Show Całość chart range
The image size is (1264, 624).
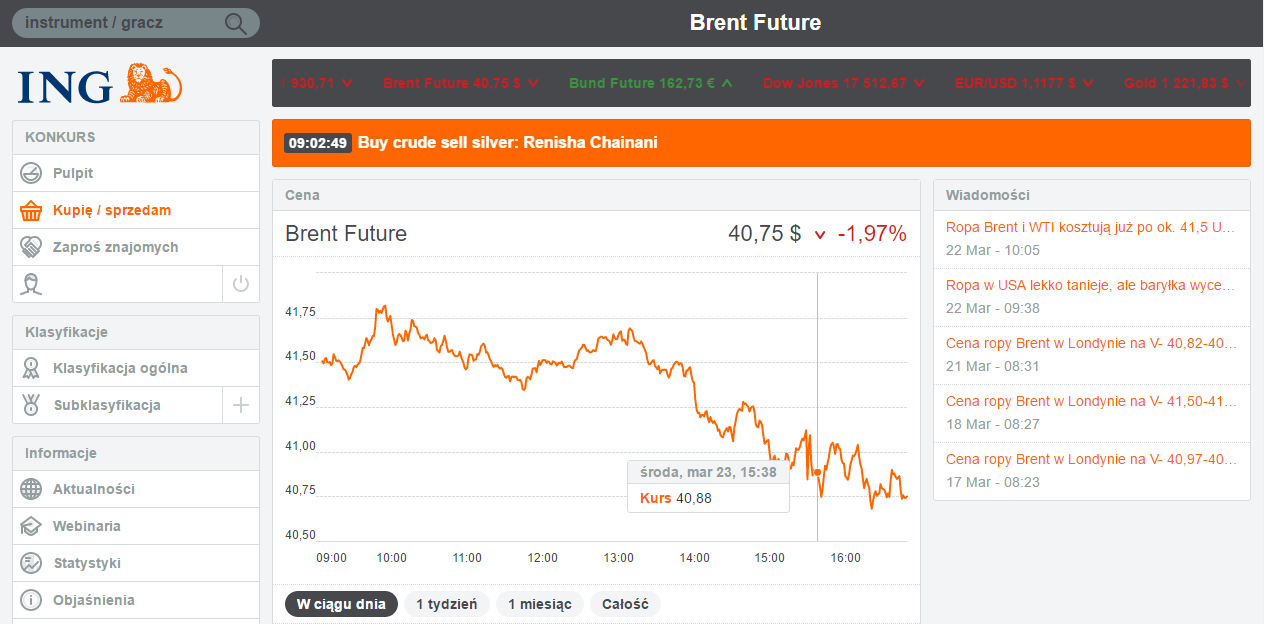click(625, 604)
